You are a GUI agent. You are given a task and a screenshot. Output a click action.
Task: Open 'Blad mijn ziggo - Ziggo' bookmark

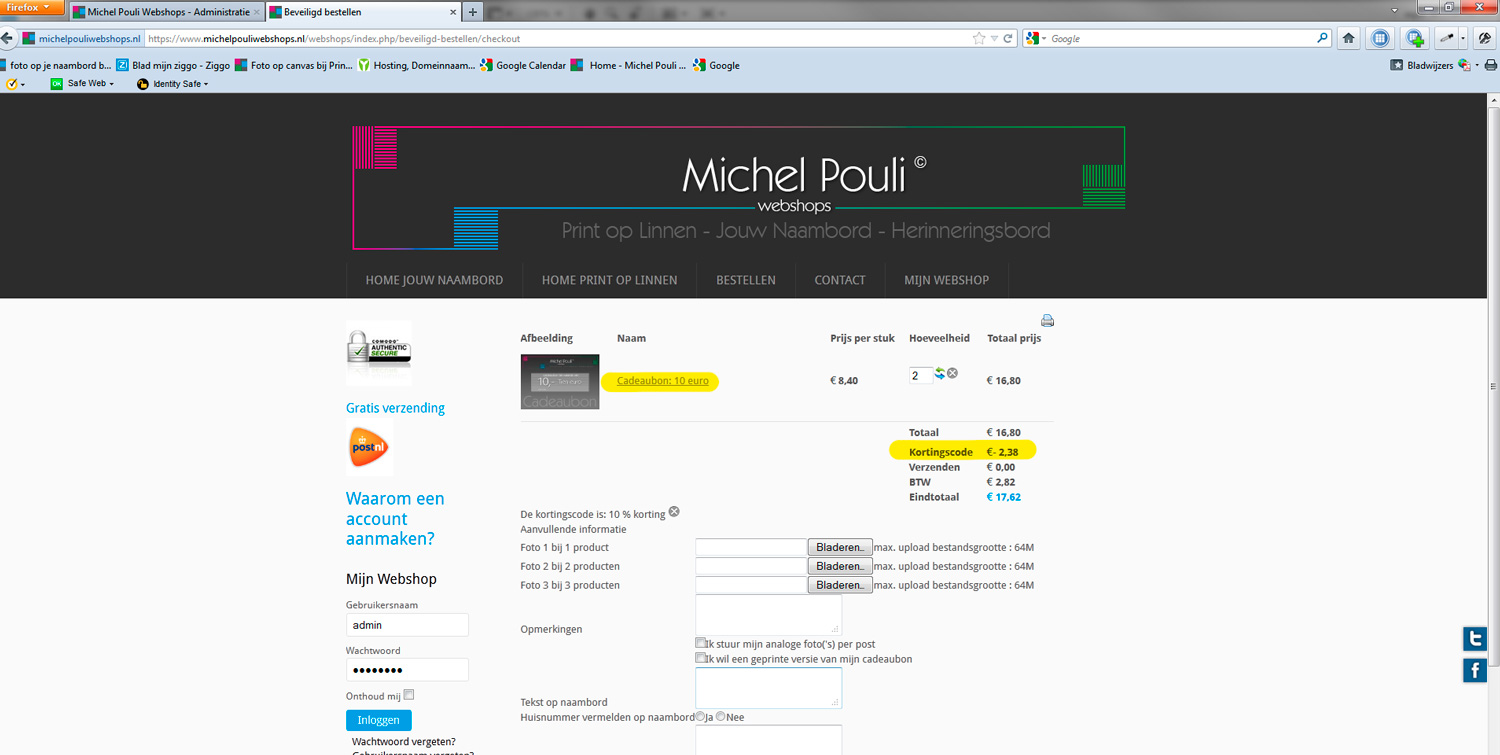(173, 65)
